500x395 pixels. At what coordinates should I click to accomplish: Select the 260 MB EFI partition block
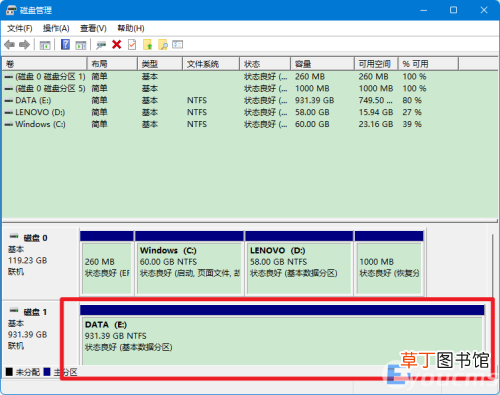click(x=107, y=263)
